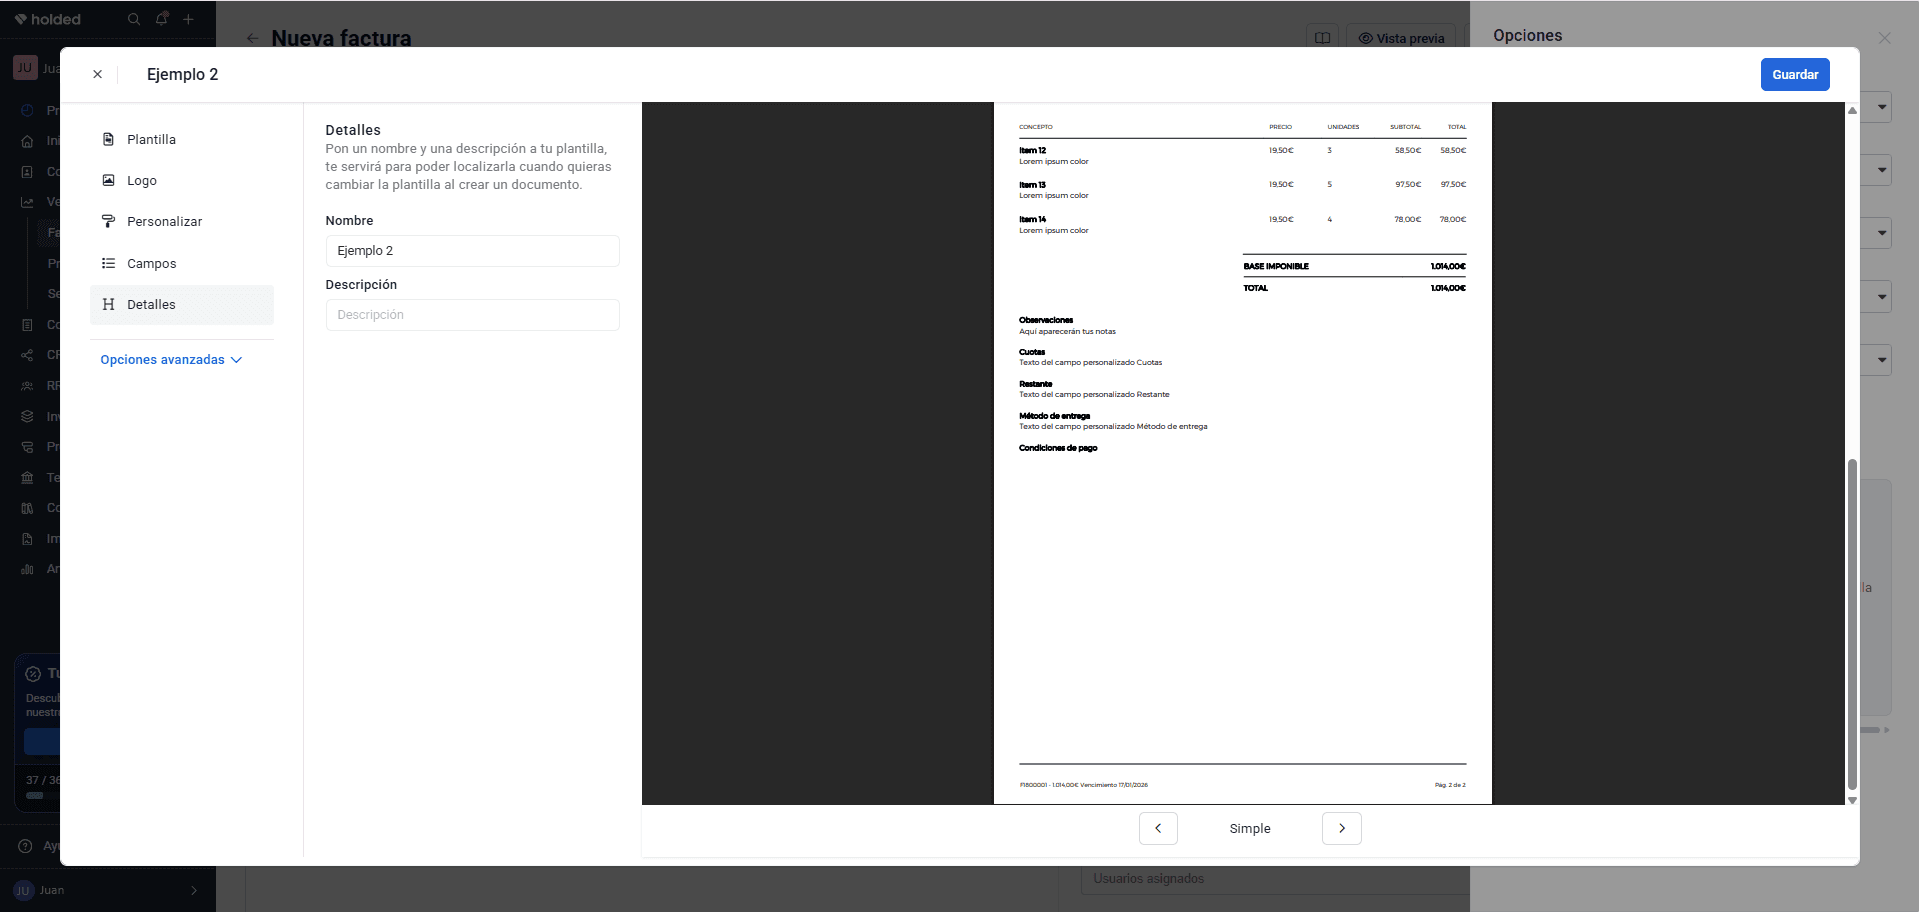The image size is (1919, 912).
Task: Click the scrollbar up arrow in the preview
Action: [1852, 110]
